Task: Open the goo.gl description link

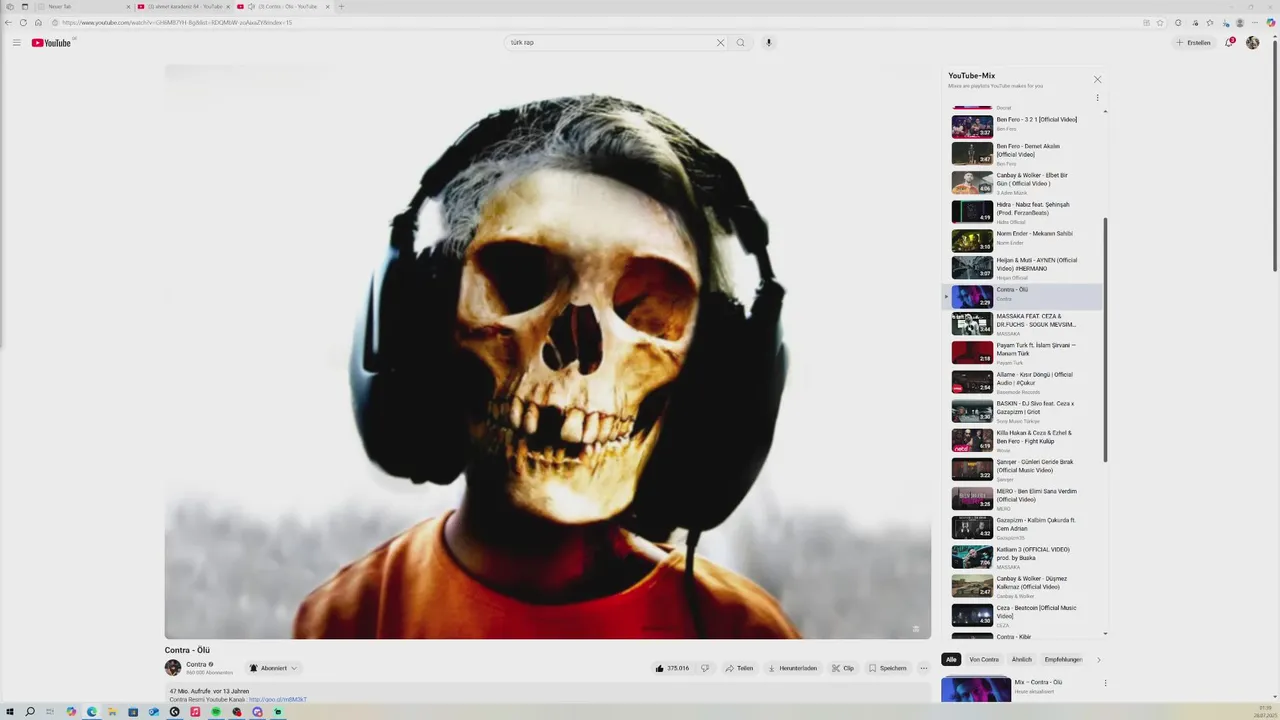Action: 278,699
